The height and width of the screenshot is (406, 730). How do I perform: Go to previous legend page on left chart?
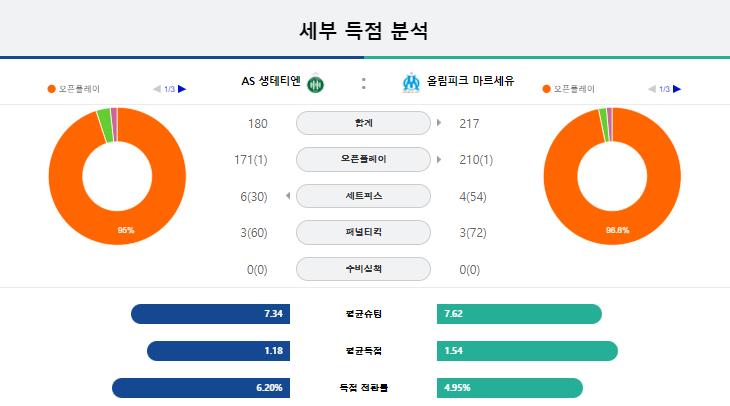point(157,89)
